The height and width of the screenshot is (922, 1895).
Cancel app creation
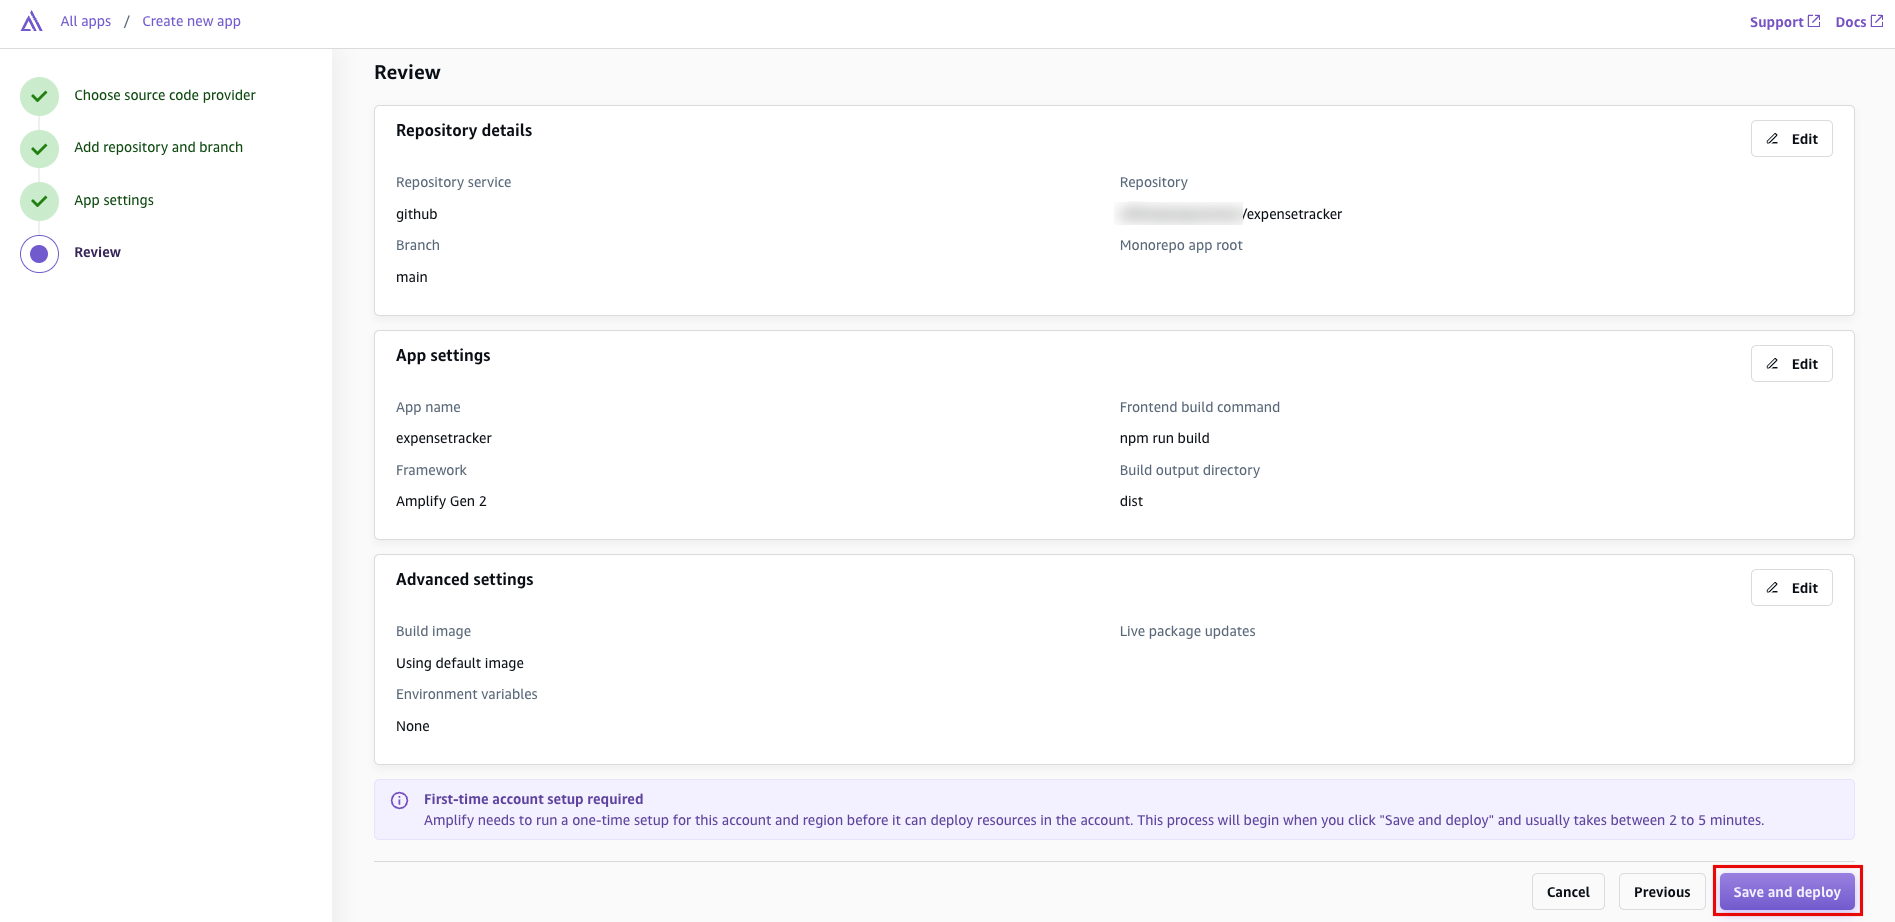pos(1568,892)
